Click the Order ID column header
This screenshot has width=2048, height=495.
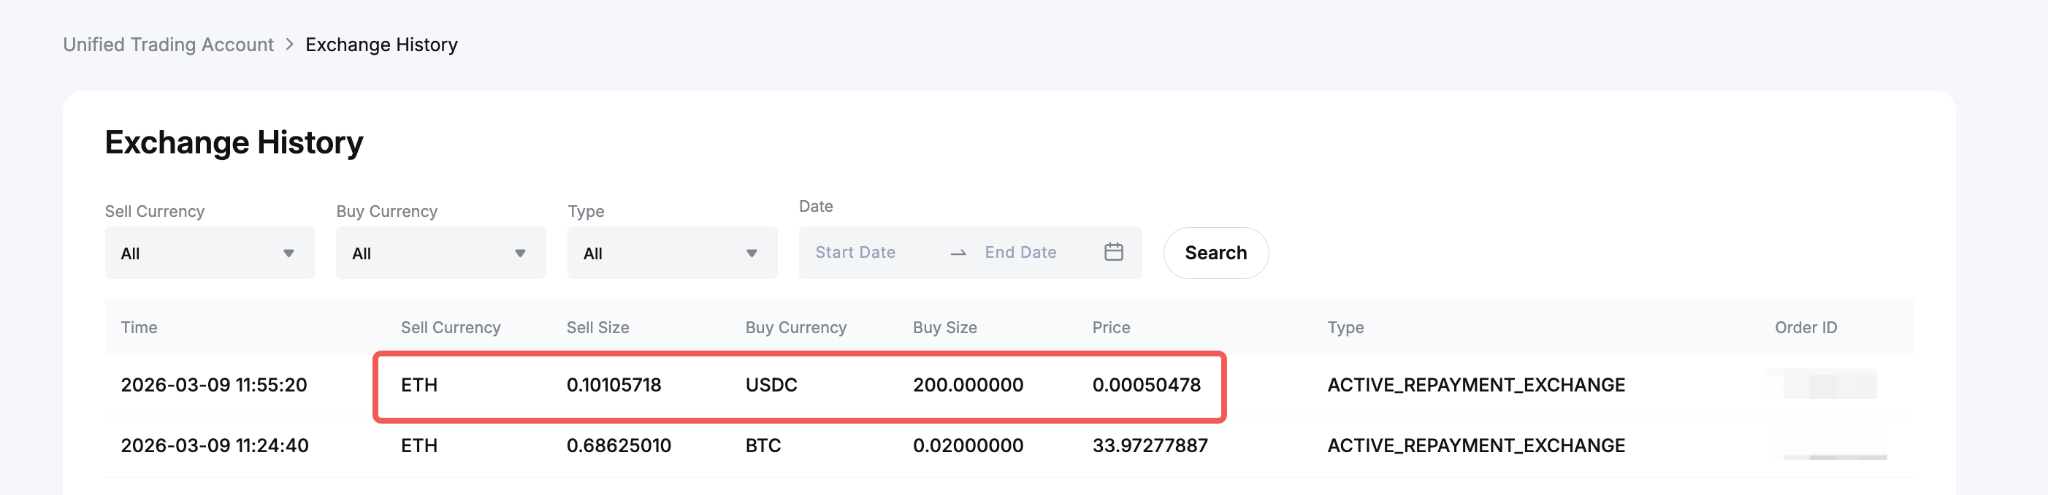coord(1805,327)
